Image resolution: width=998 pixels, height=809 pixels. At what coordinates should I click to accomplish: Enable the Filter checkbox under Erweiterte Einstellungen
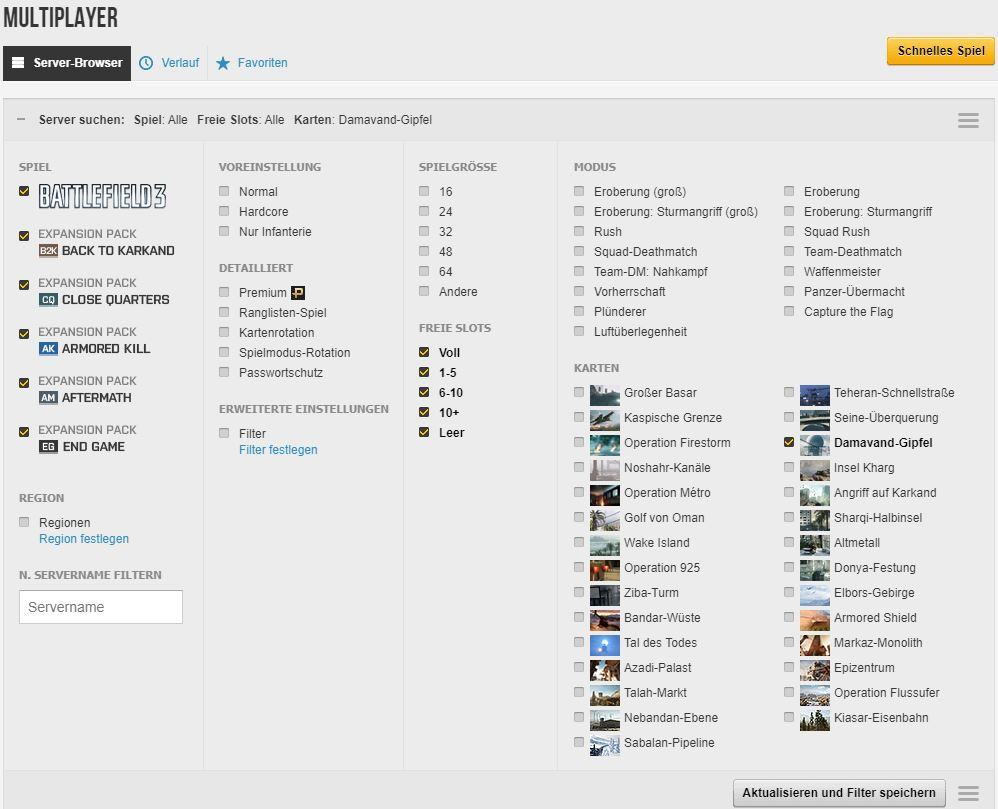pyautogui.click(x=224, y=433)
